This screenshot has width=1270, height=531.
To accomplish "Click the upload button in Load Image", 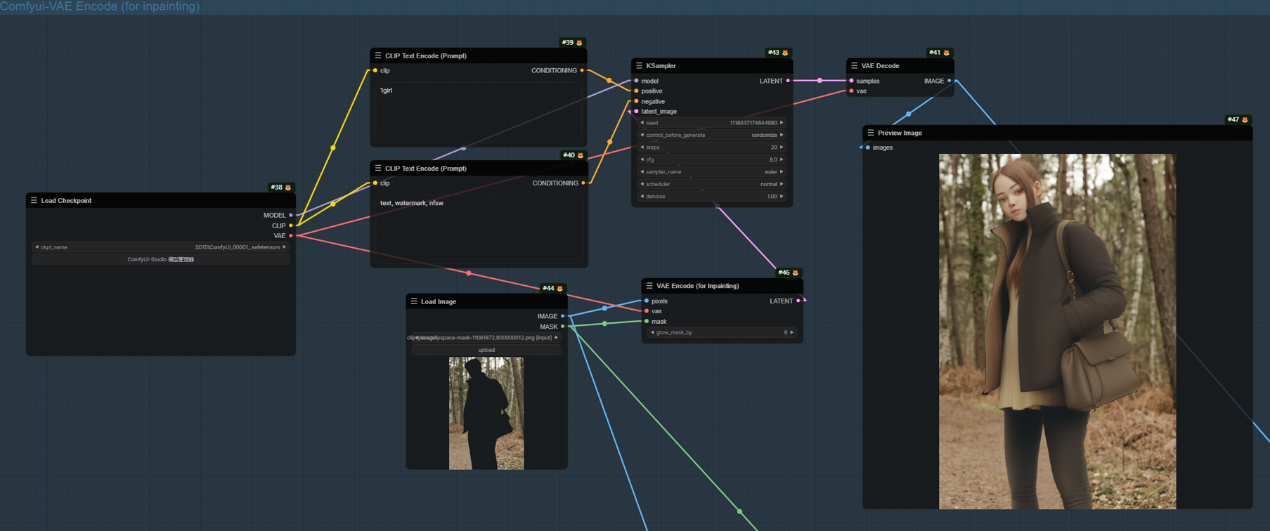I will coord(486,350).
